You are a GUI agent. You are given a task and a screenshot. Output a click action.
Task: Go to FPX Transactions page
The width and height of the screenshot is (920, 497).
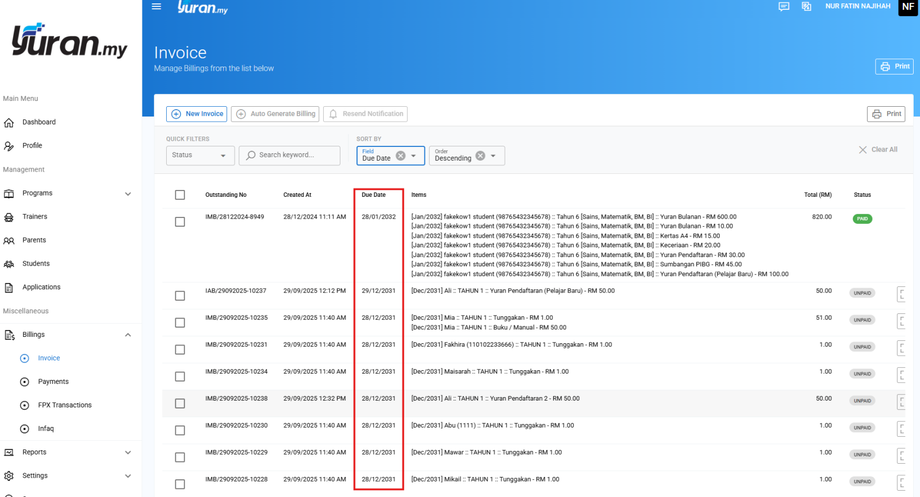(64, 405)
